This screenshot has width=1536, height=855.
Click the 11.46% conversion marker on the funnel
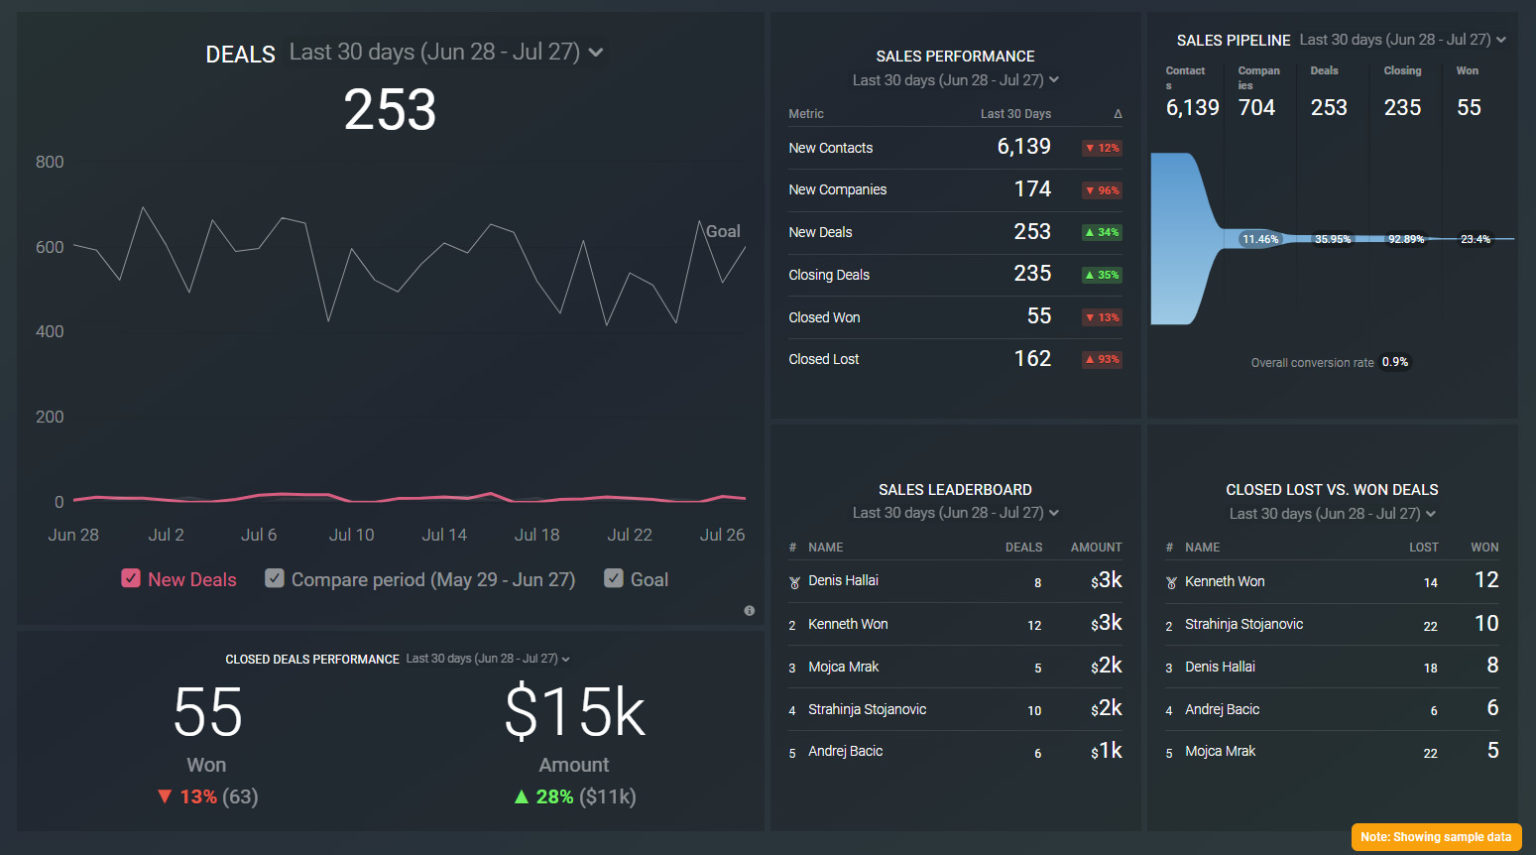pyautogui.click(x=1259, y=239)
